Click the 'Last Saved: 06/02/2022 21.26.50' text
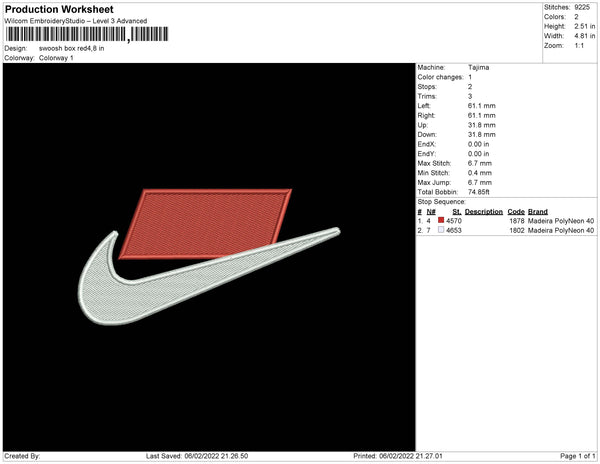Image resolution: width=600 pixels, height=464 pixels. (x=197, y=456)
